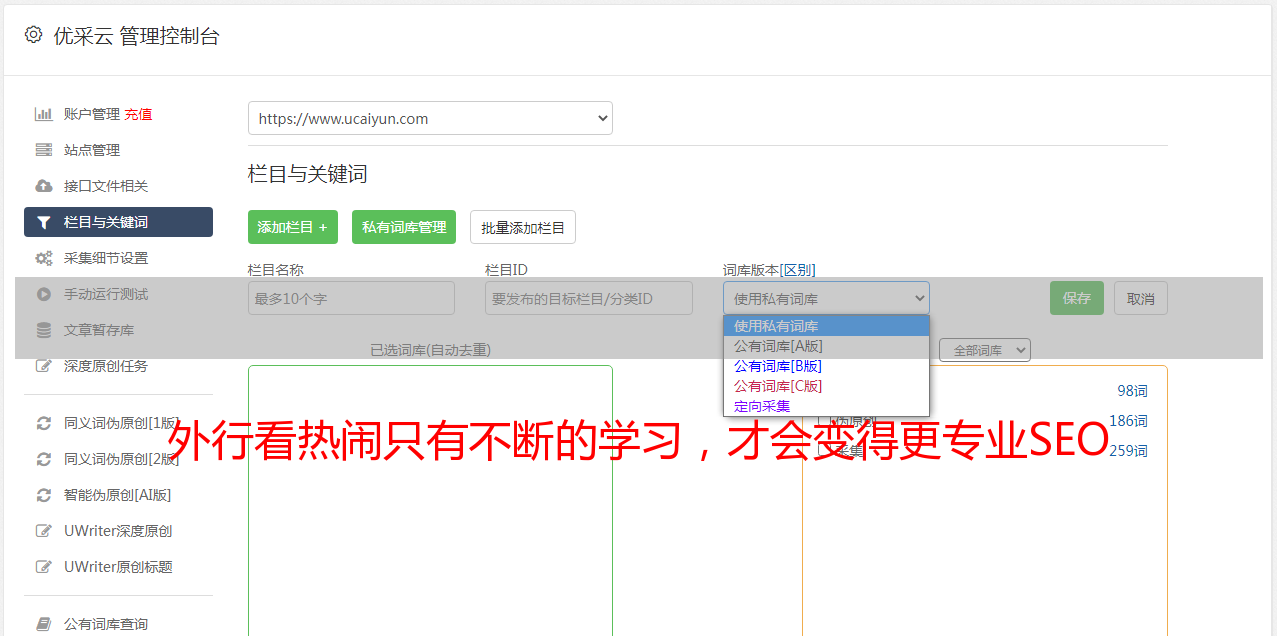Click the 栏目与关键词 page heading
Viewport: 1277px width, 636px height.
(307, 174)
